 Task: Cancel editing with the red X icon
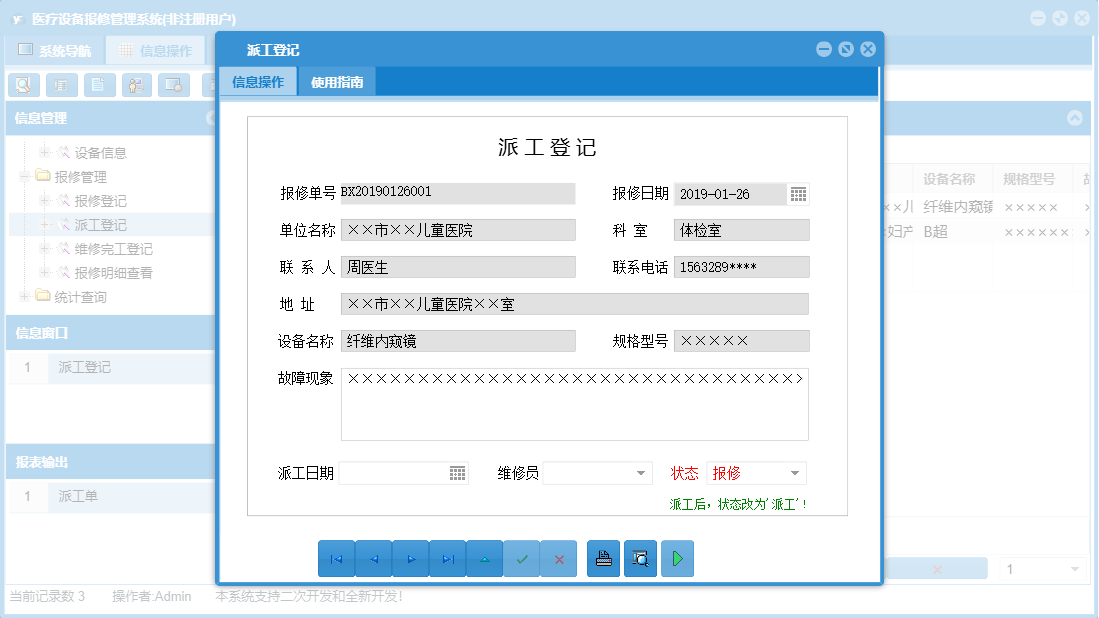559,558
